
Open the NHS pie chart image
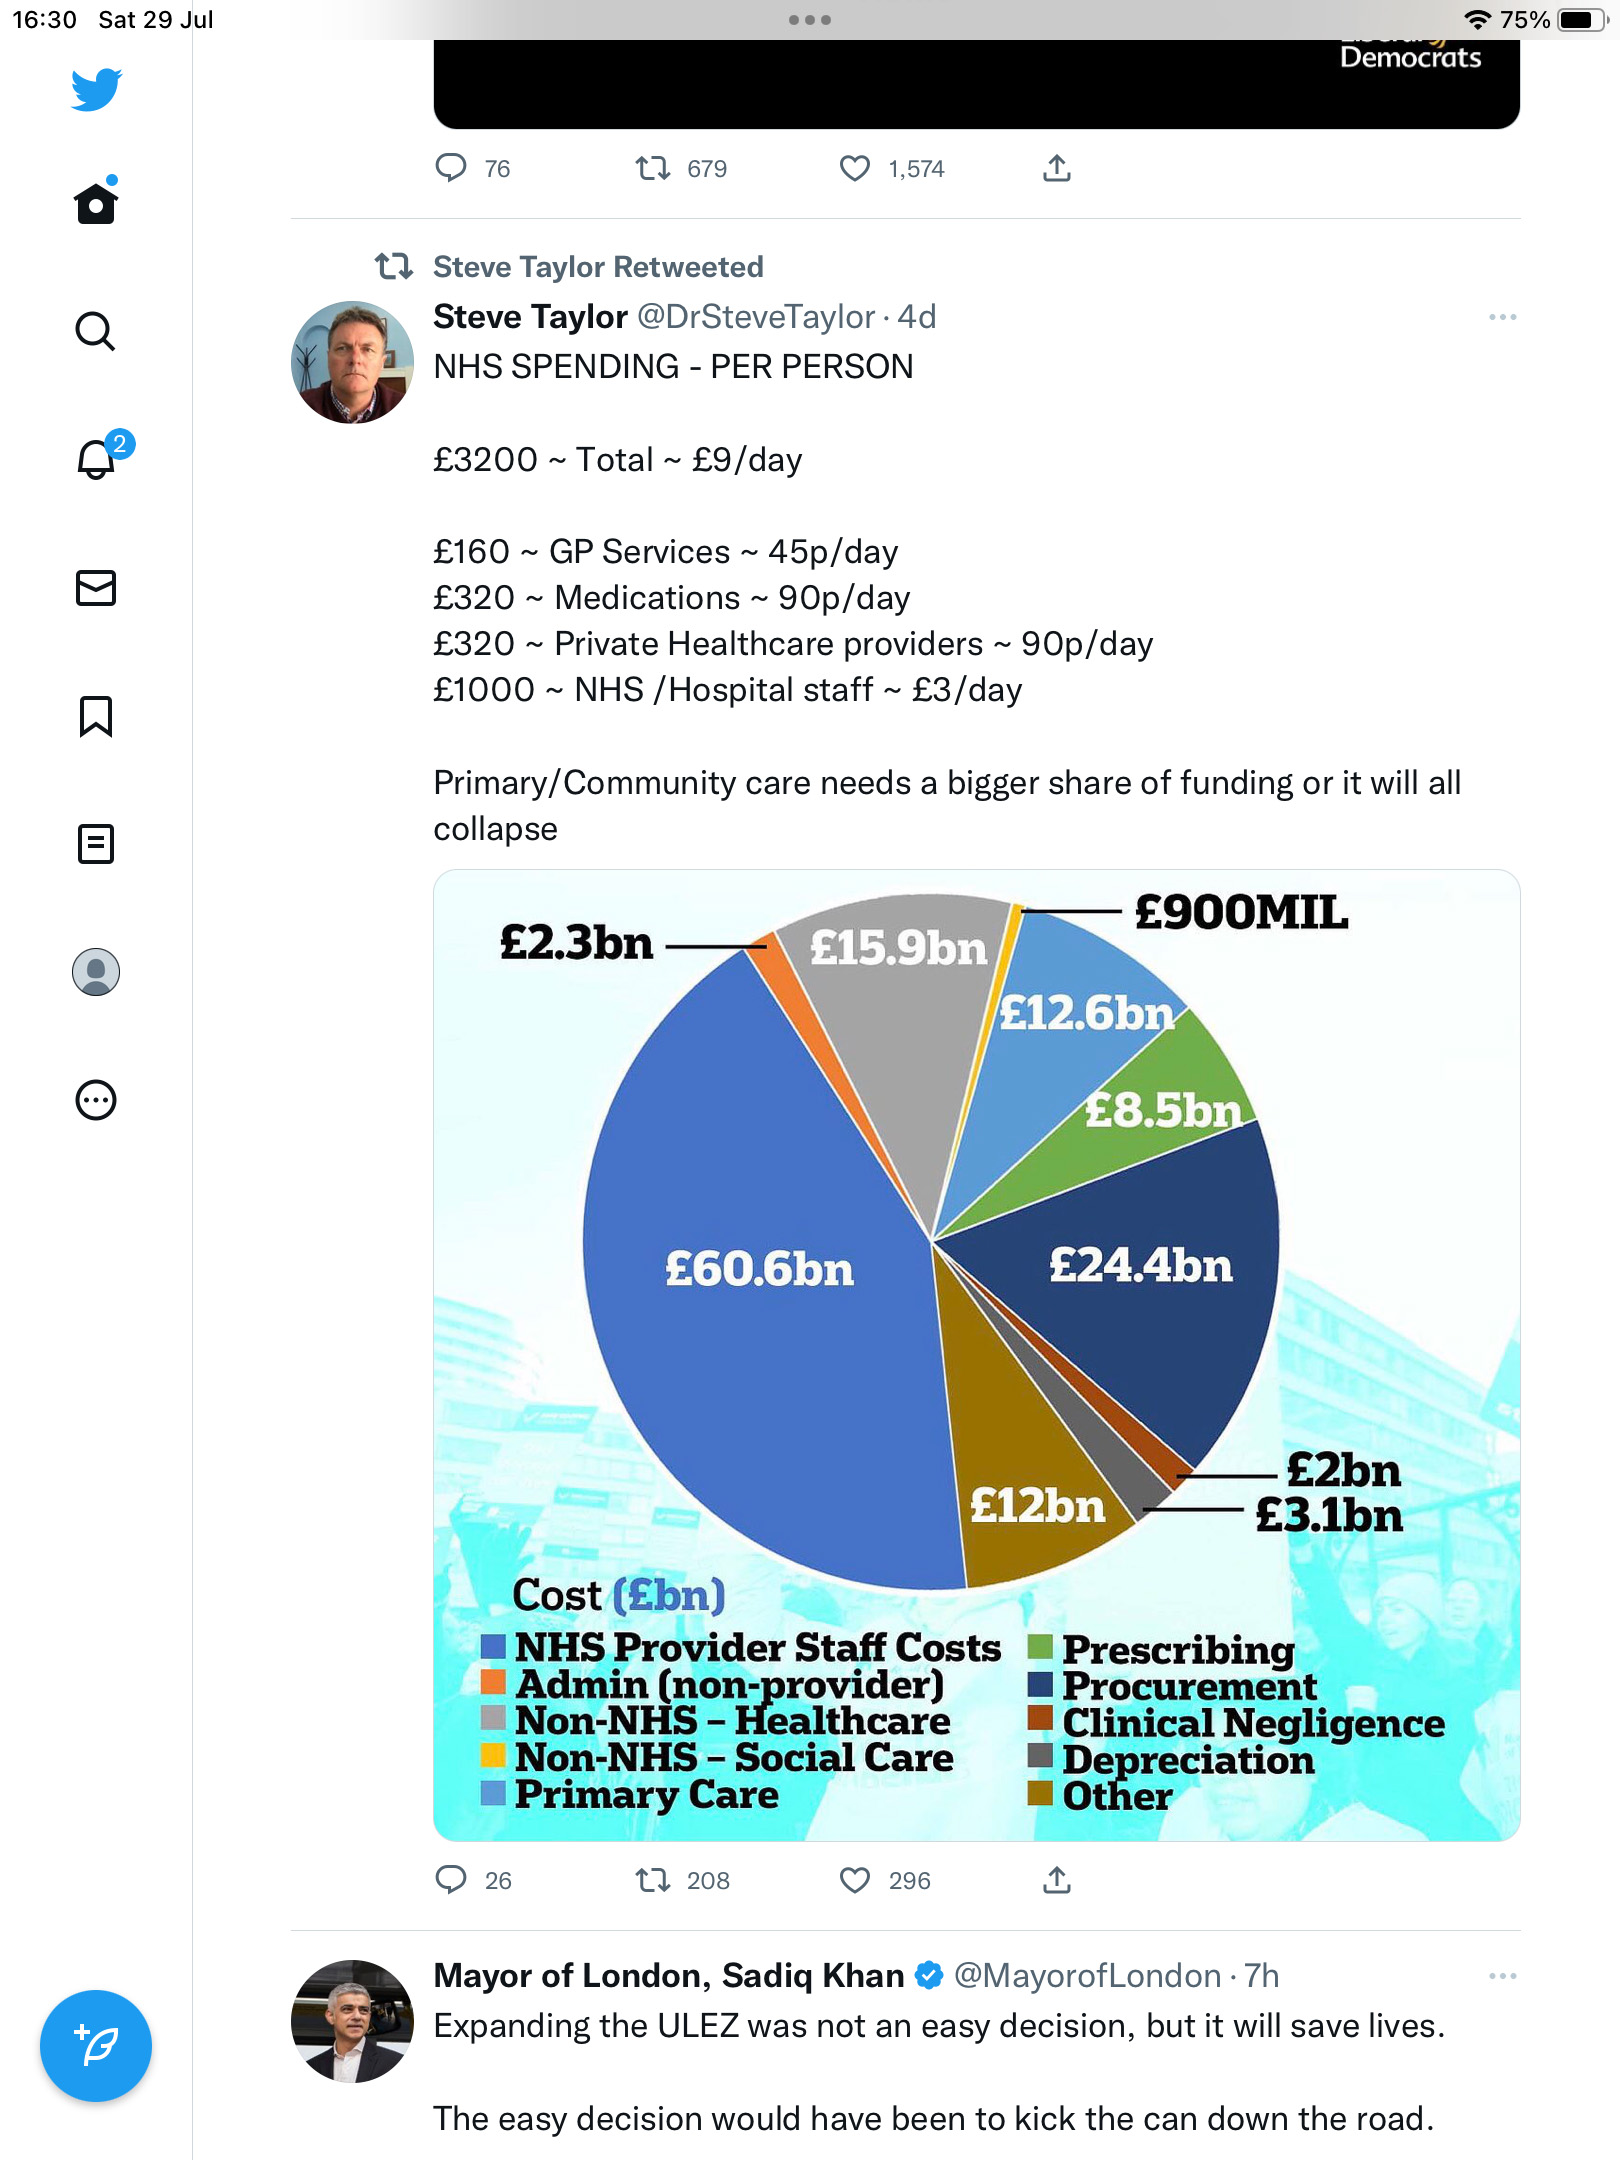click(977, 1355)
